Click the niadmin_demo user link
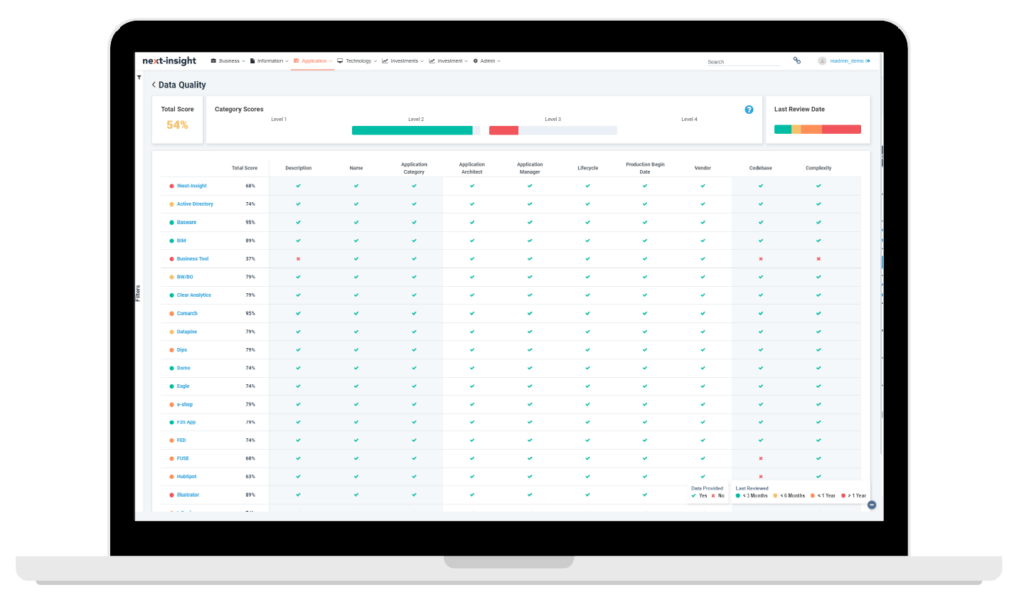1024x607 pixels. coord(850,61)
